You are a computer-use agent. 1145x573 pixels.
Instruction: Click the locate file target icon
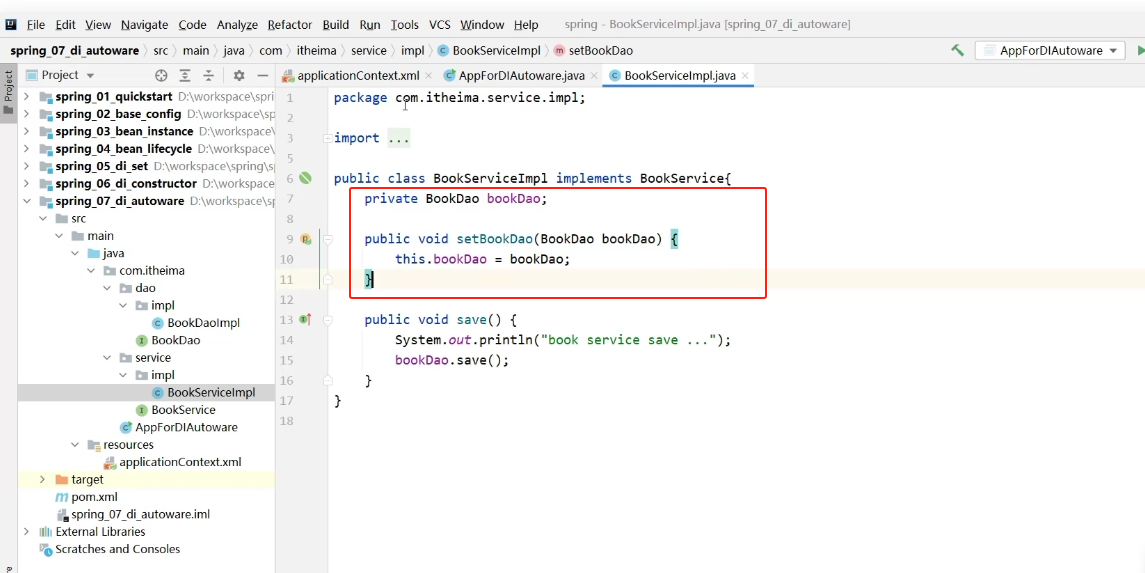point(161,75)
